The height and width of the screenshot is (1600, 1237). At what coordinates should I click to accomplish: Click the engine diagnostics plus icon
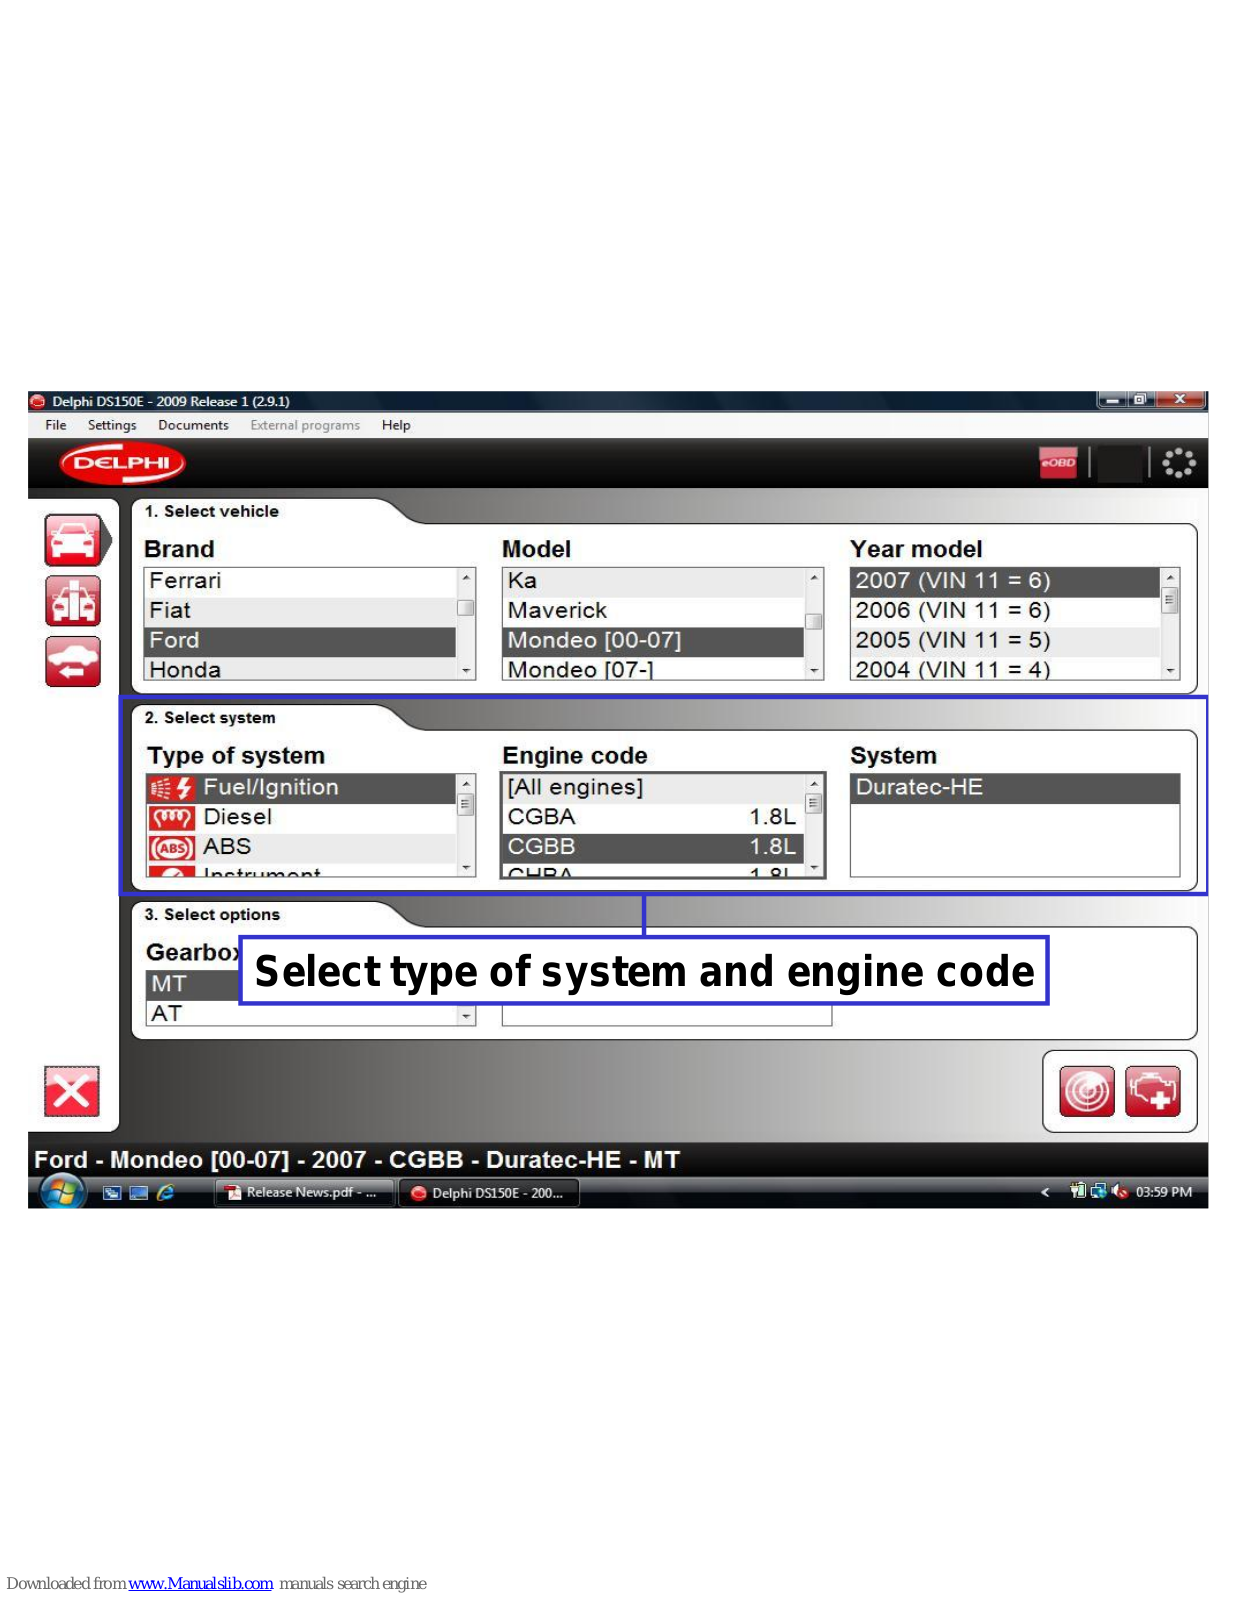click(x=1152, y=1091)
